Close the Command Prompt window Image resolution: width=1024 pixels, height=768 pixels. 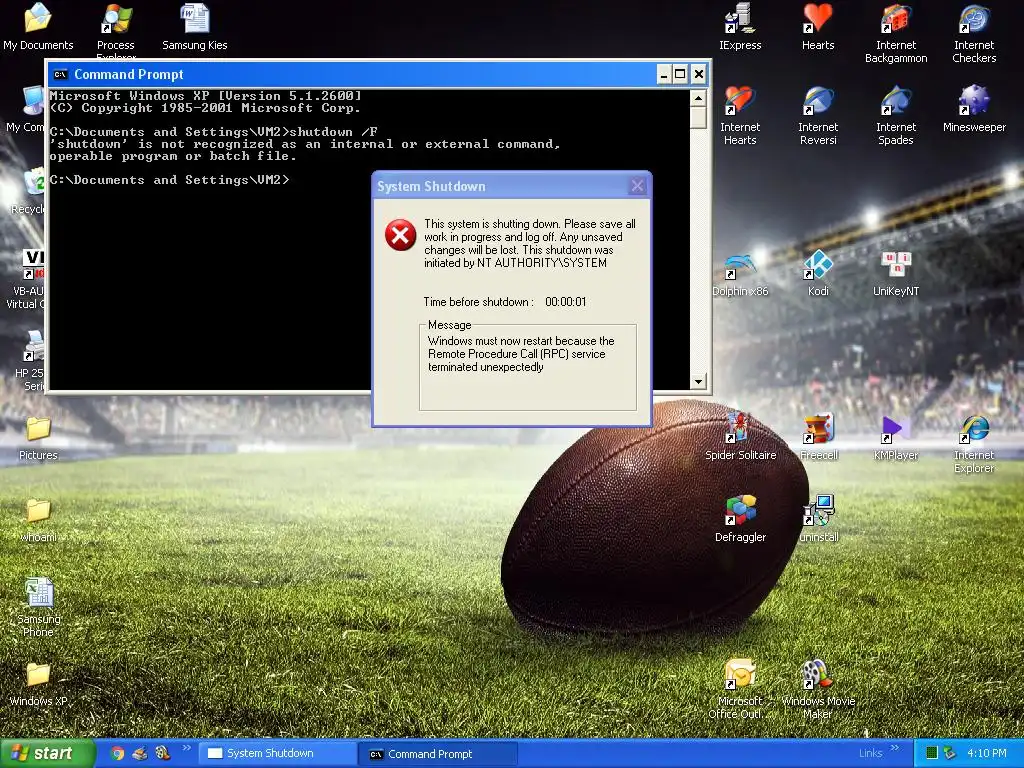(699, 74)
